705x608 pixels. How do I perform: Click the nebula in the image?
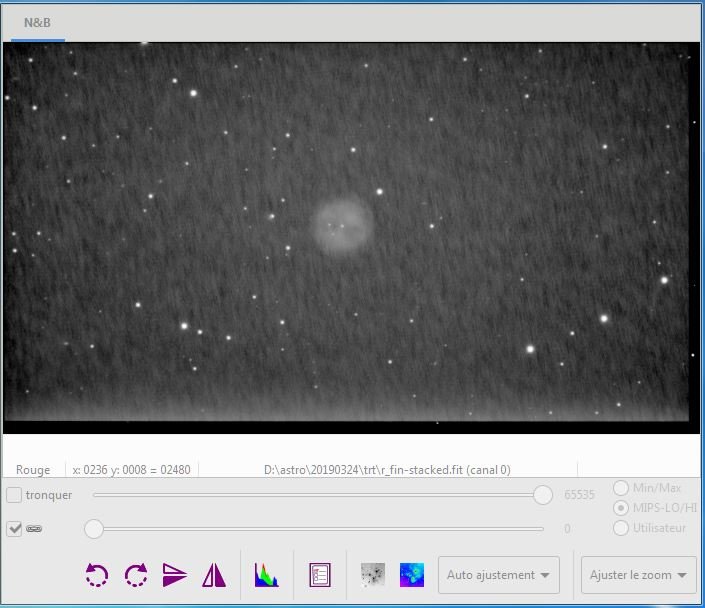click(x=344, y=224)
